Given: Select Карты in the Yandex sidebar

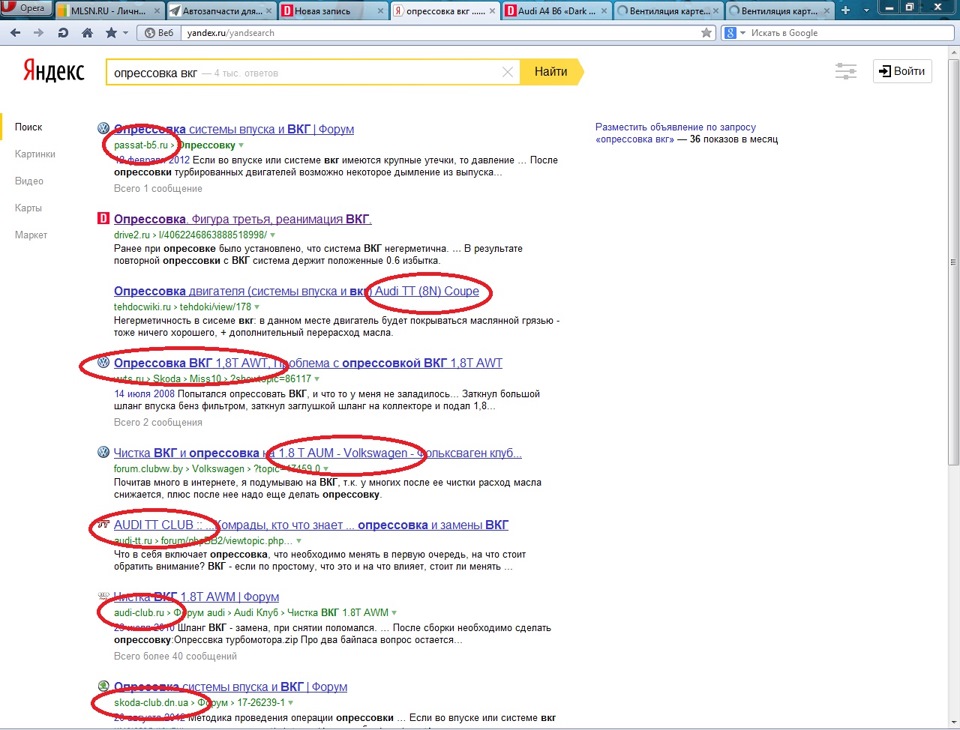Looking at the screenshot, I should pos(28,208).
